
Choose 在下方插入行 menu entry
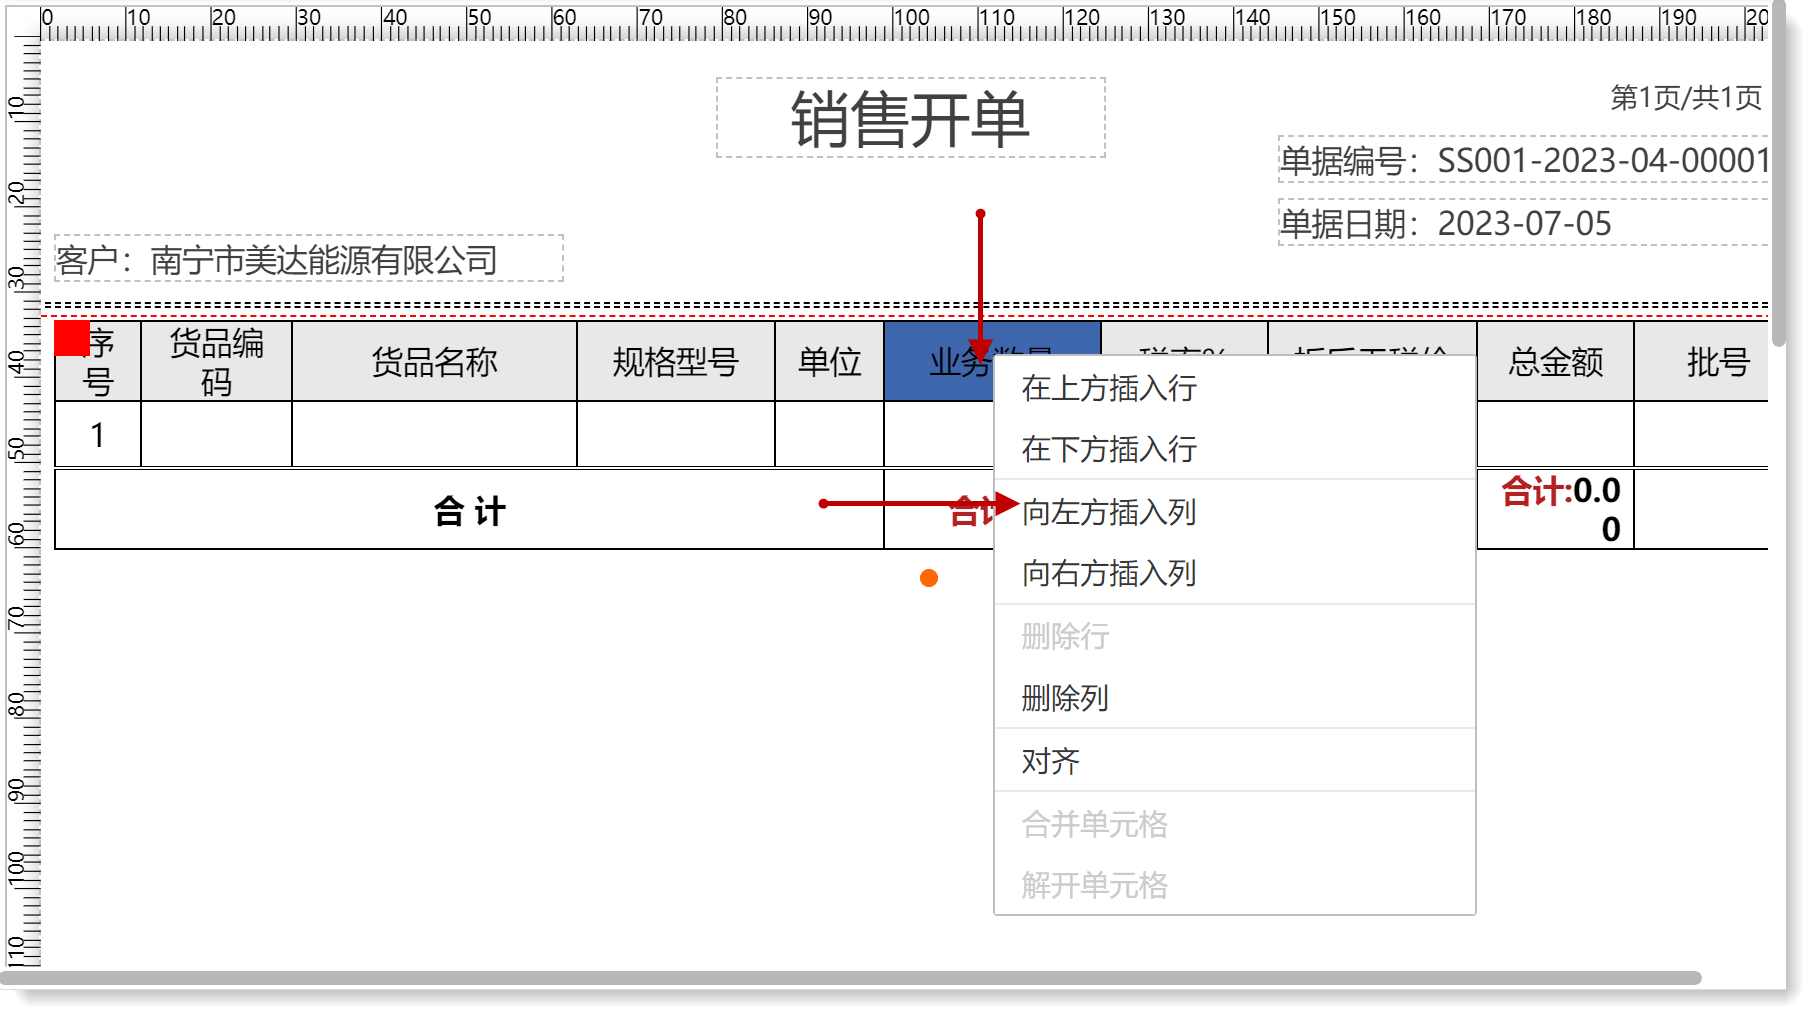pos(1108,449)
